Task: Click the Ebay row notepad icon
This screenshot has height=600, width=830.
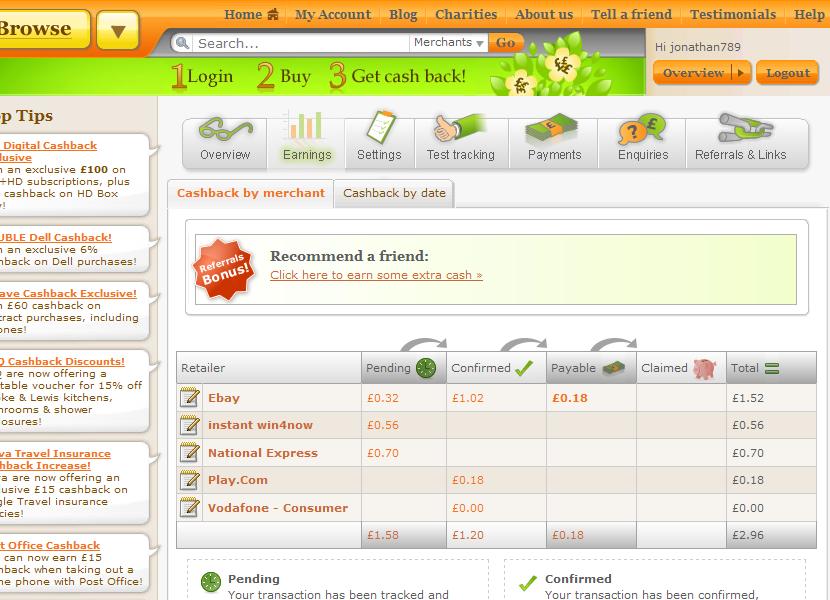Action: point(190,398)
